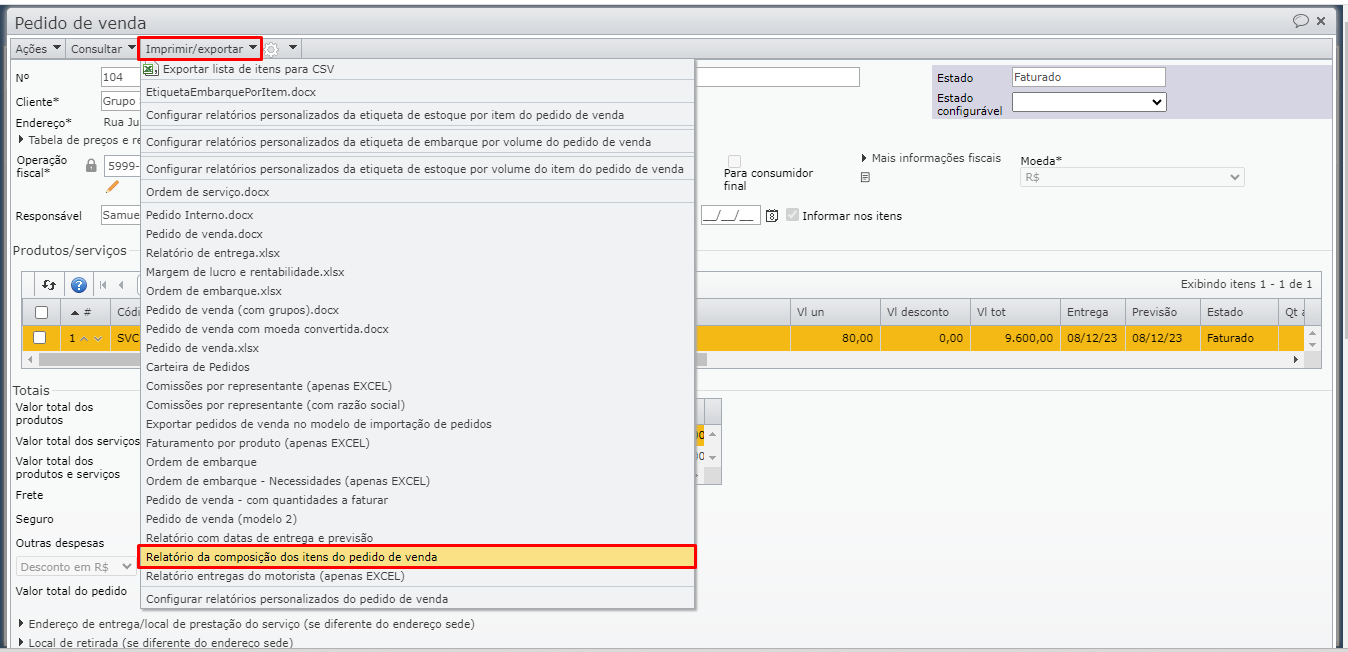Screen dimensions: 1348x652
Task: Choose Exportar pedidos de venda no modelo de importação
Action: pos(417,424)
